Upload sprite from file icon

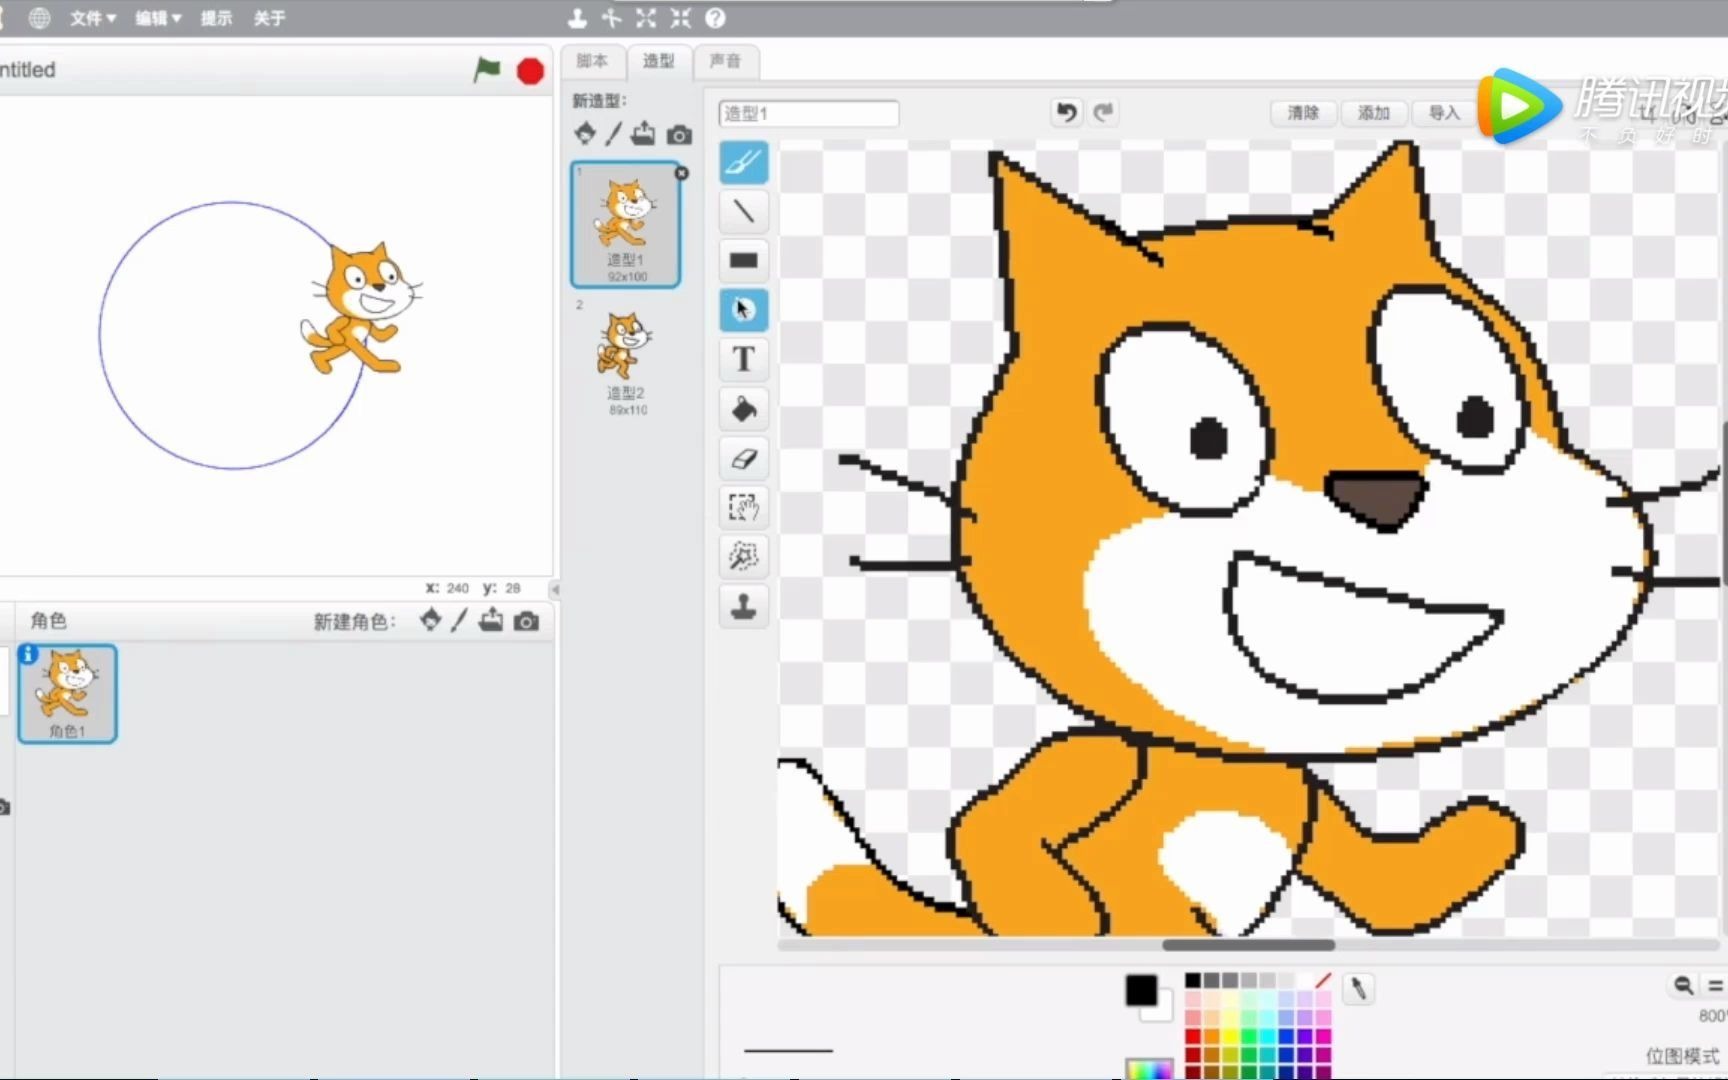click(491, 620)
